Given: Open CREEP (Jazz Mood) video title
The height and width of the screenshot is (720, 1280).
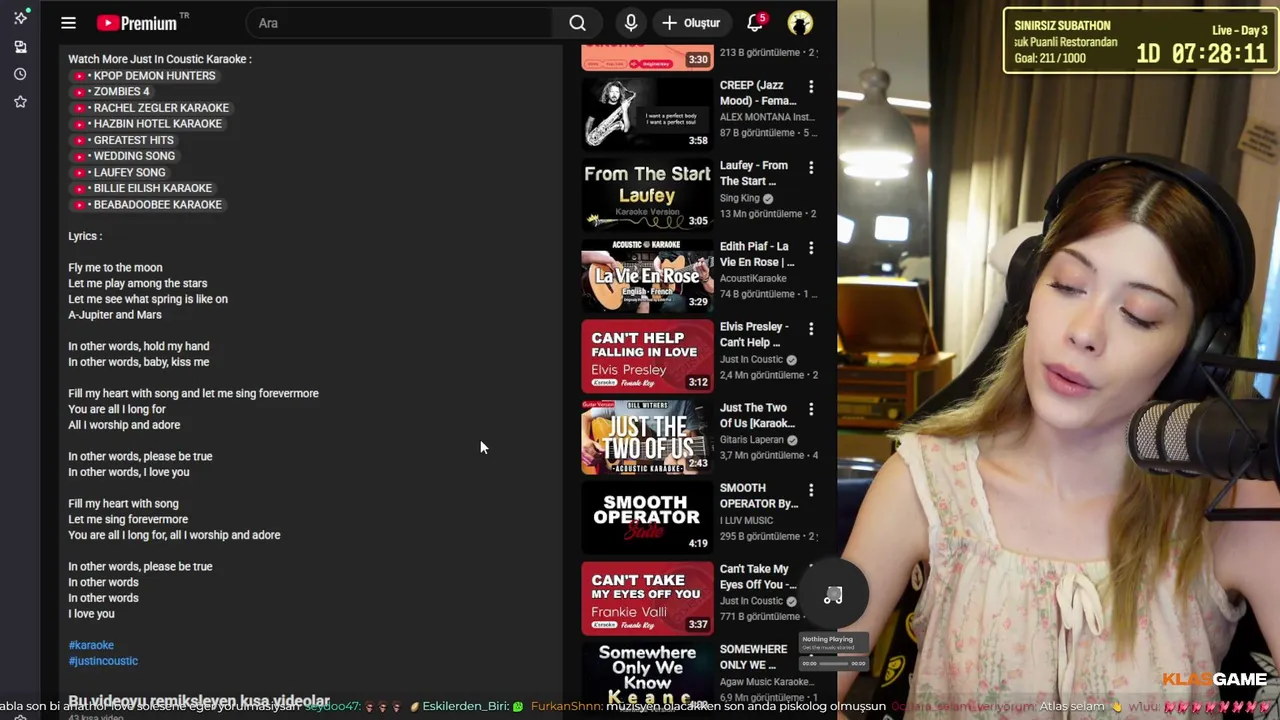Looking at the screenshot, I should click(x=758, y=93).
